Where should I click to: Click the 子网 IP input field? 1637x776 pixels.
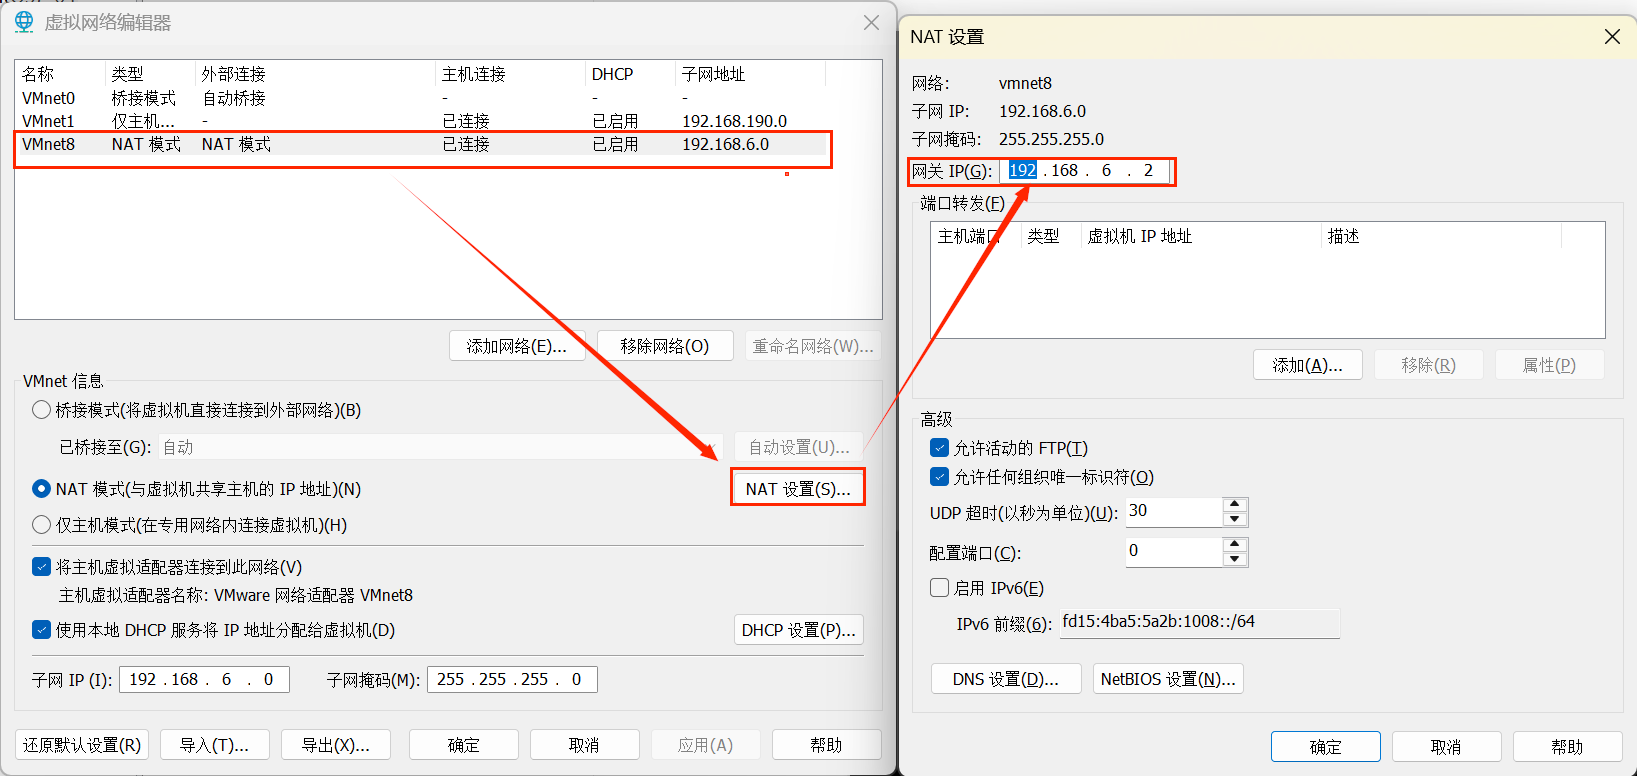204,680
